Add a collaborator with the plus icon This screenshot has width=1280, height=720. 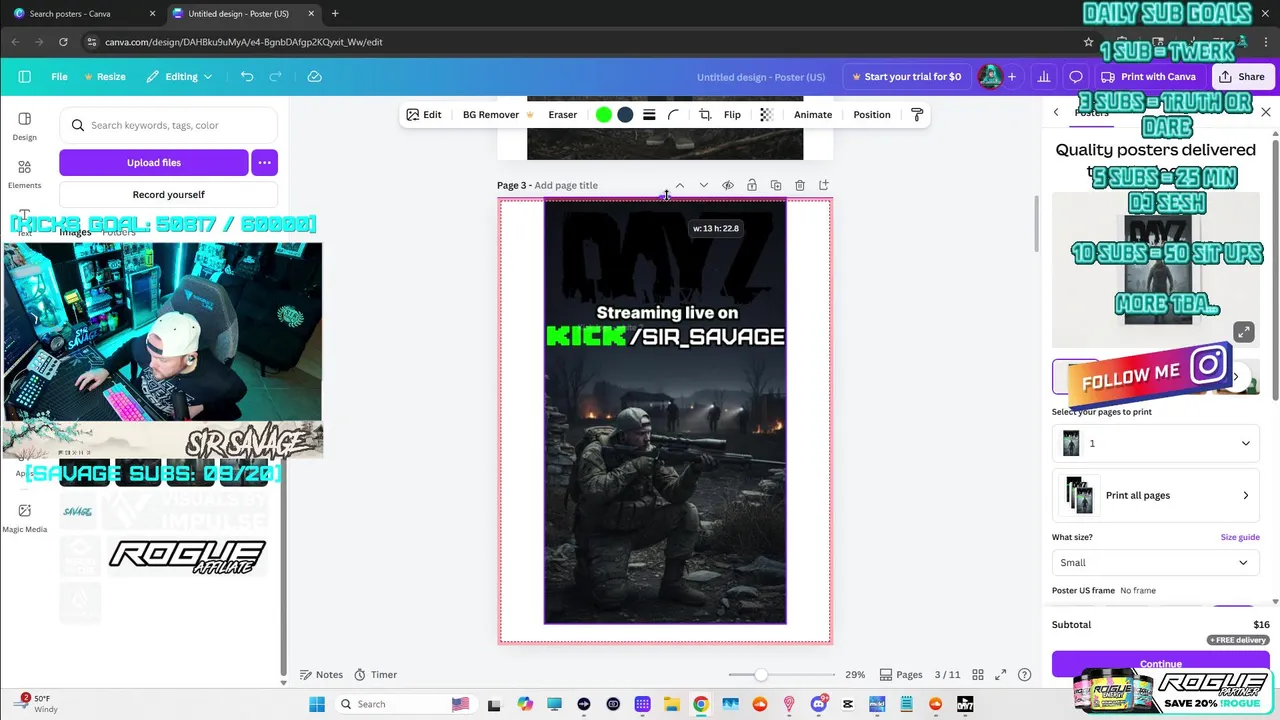click(x=1011, y=76)
